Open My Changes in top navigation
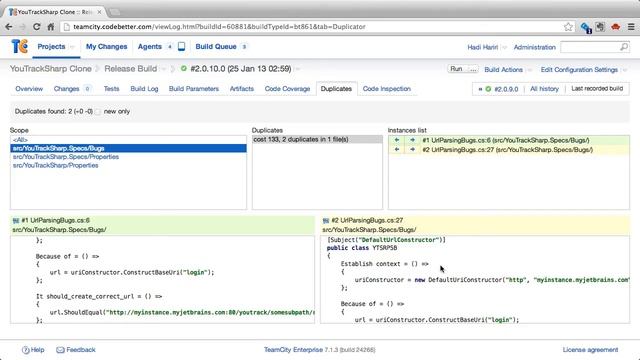Screen dimensions: 640x360 [107, 47]
